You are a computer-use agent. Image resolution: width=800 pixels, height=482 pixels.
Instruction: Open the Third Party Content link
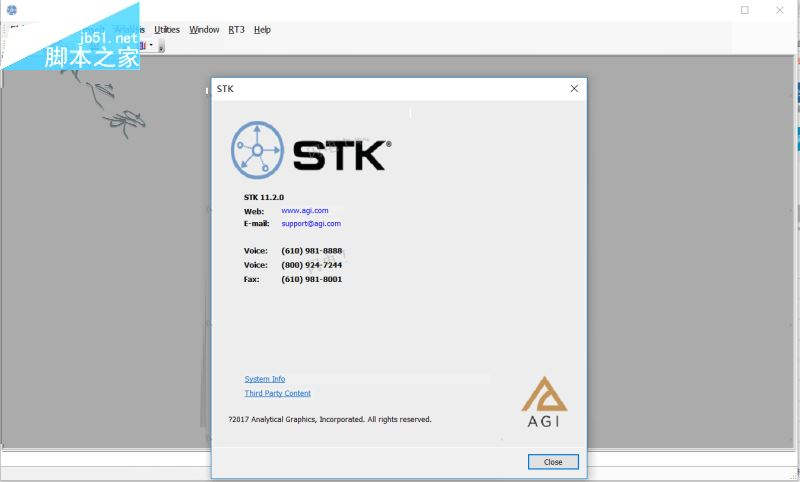(x=278, y=393)
